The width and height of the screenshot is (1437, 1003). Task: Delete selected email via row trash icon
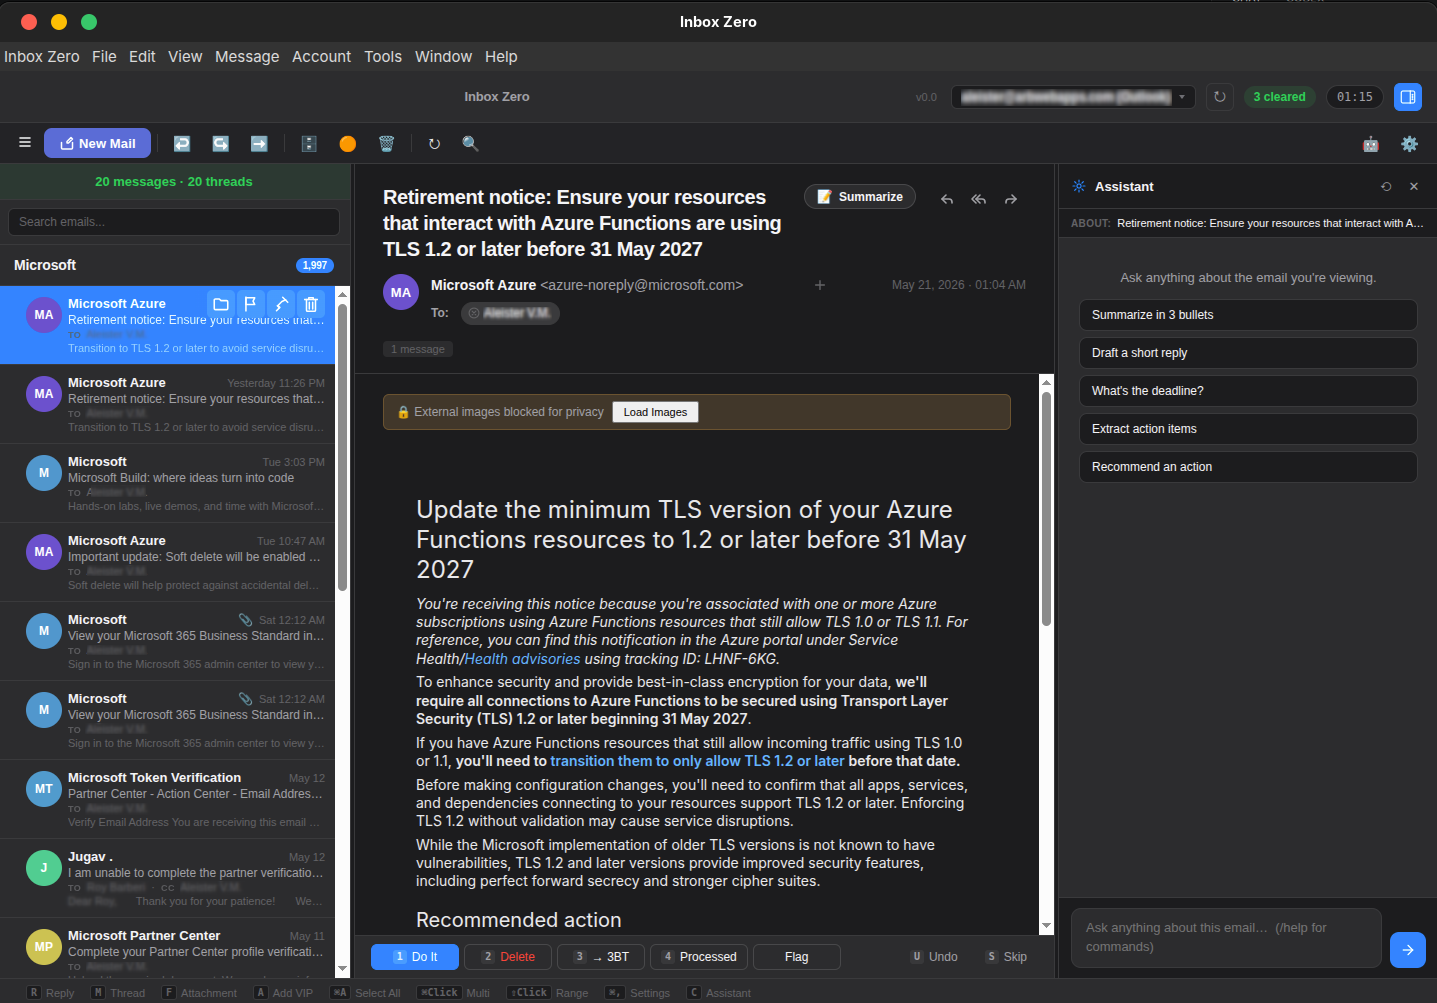(x=311, y=304)
